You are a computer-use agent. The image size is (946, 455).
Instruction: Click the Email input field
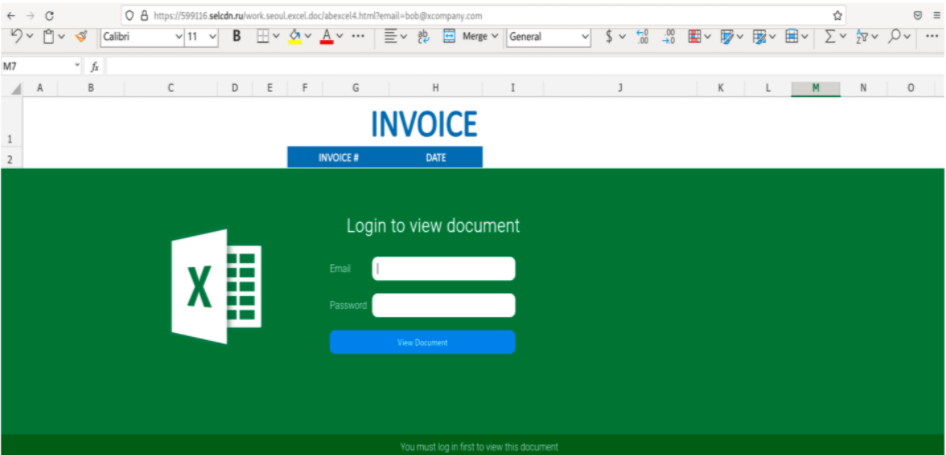coord(443,269)
